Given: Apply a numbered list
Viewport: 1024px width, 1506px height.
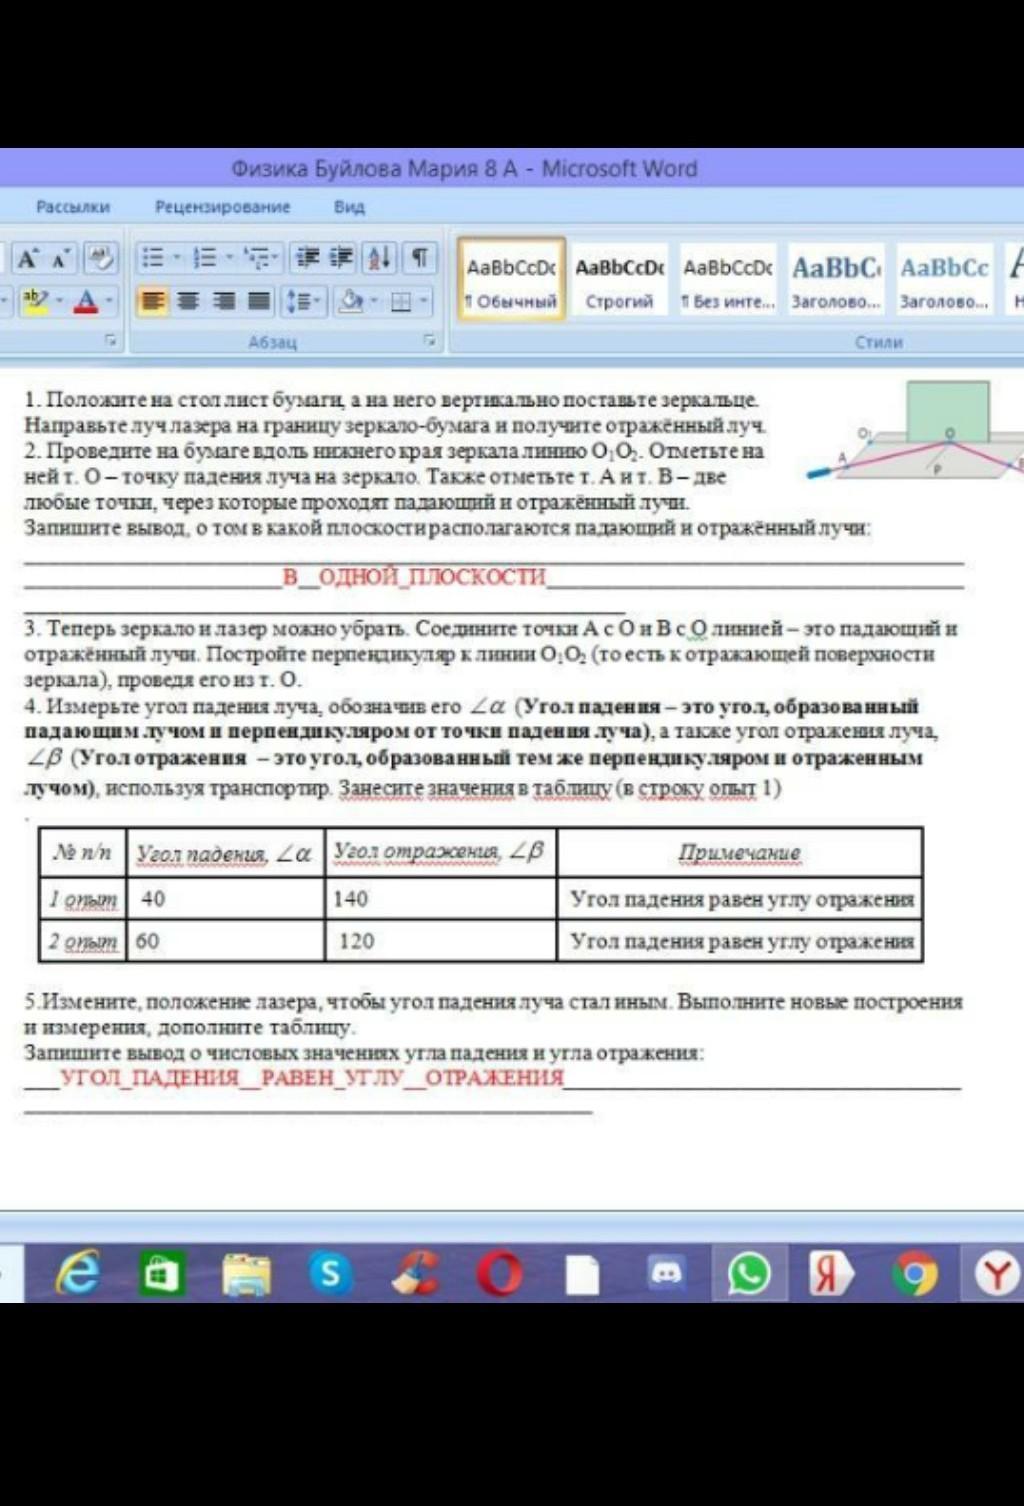Looking at the screenshot, I should pyautogui.click(x=204, y=258).
